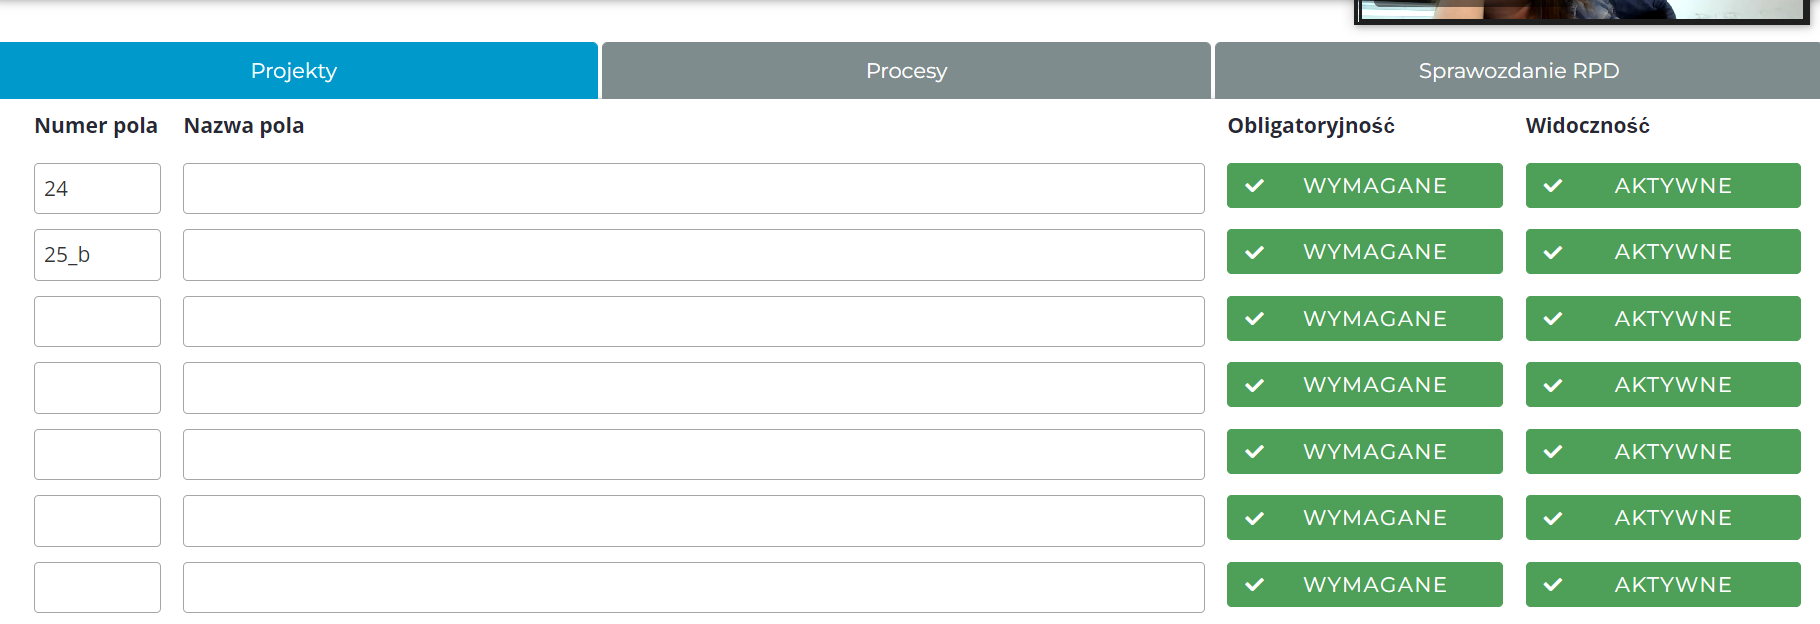Click checkmark icon in fourth row AKTYWNE

pyautogui.click(x=1553, y=385)
